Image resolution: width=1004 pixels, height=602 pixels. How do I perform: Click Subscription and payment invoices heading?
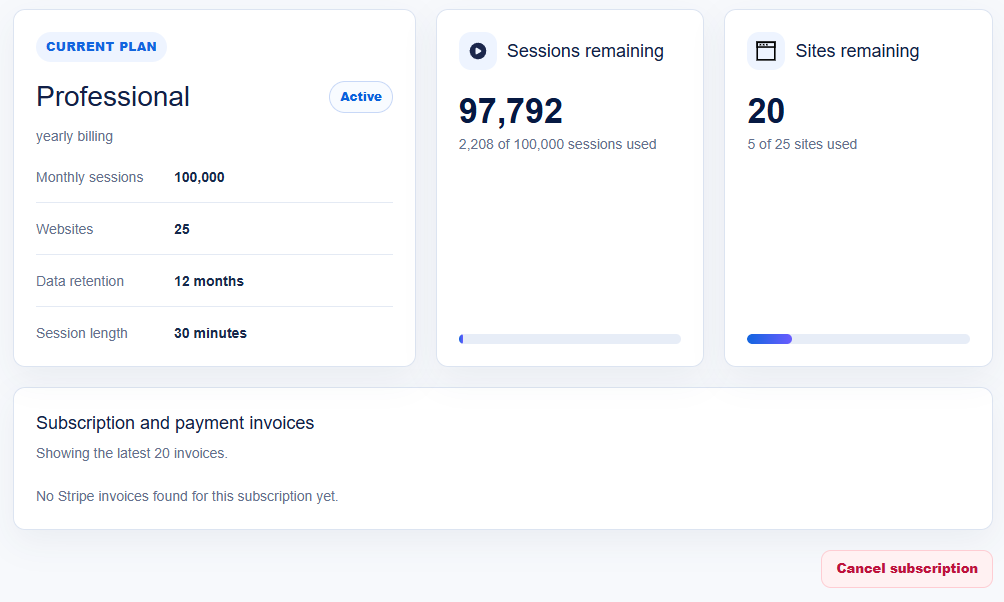pyautogui.click(x=175, y=423)
